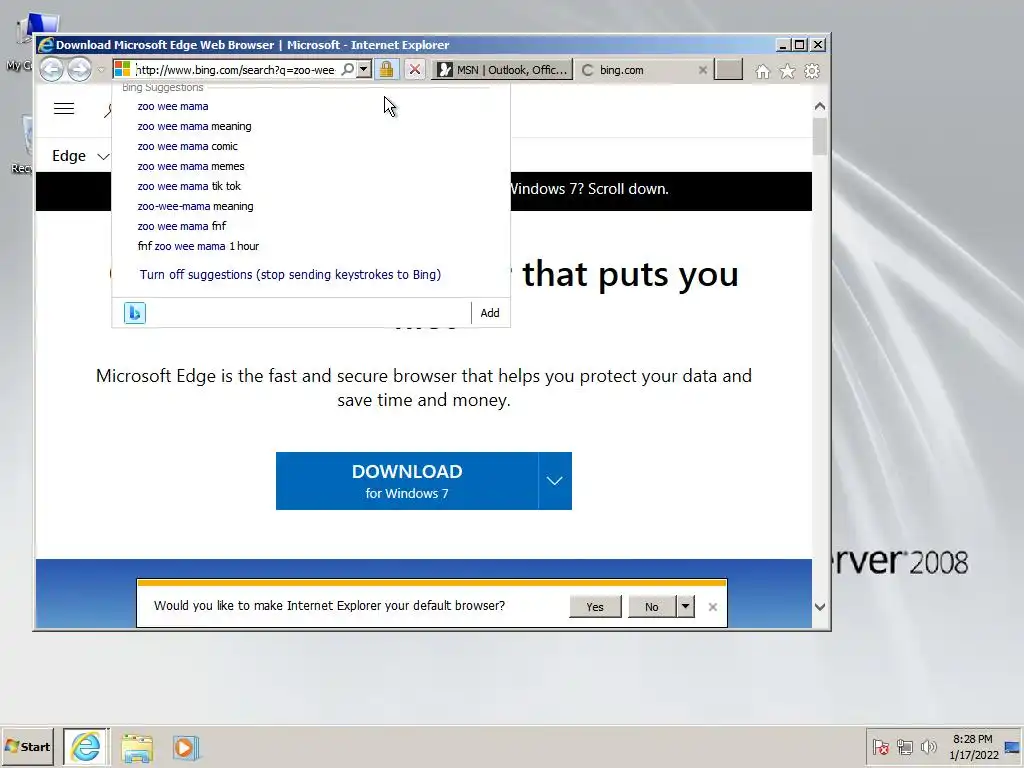
Task: Open the Tools gear menu
Action: tap(812, 71)
